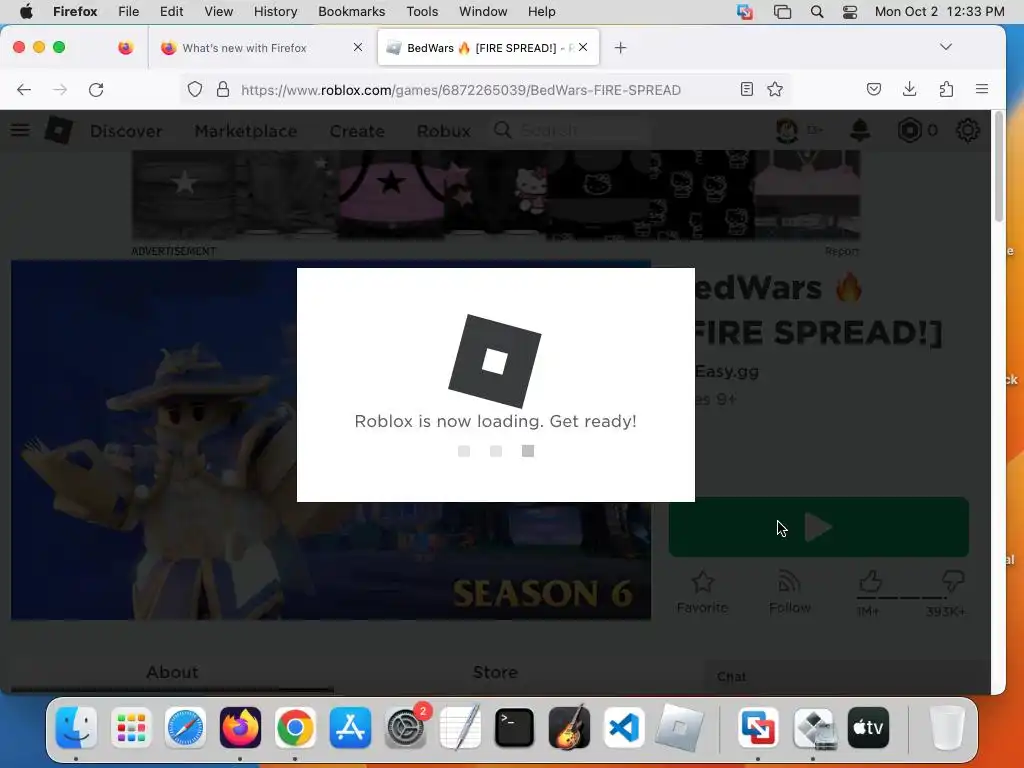Open the Roblox hamburger side menu

coord(20,130)
